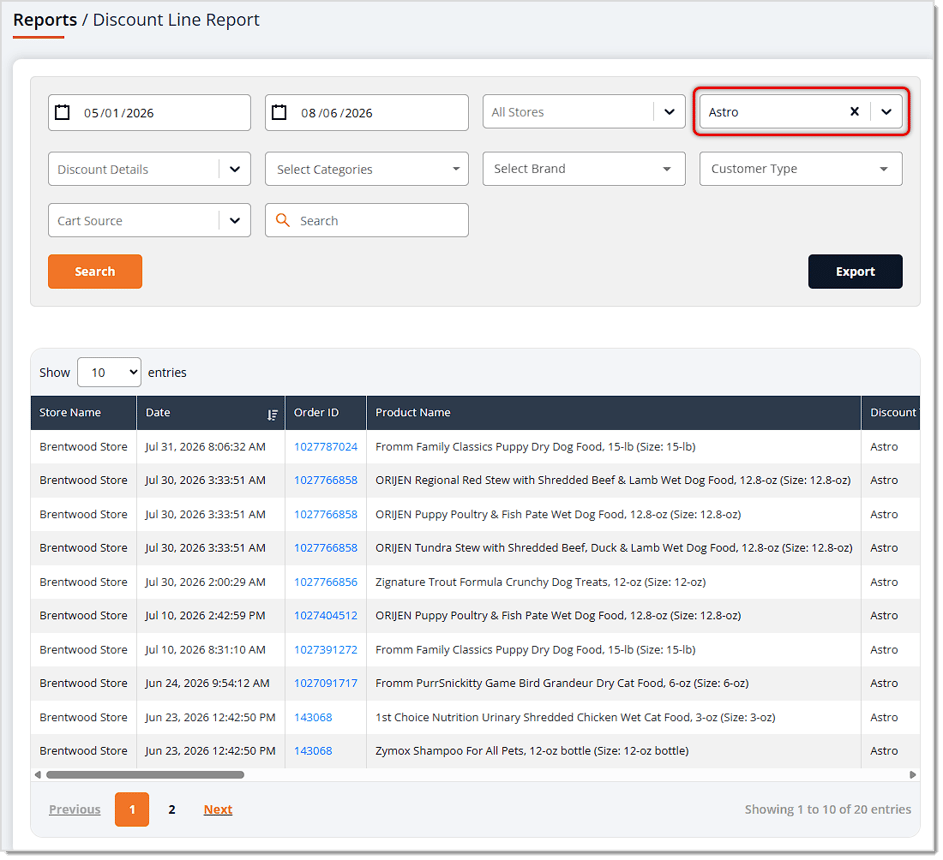Click the Previous pagination link
943x860 pixels.
75,809
